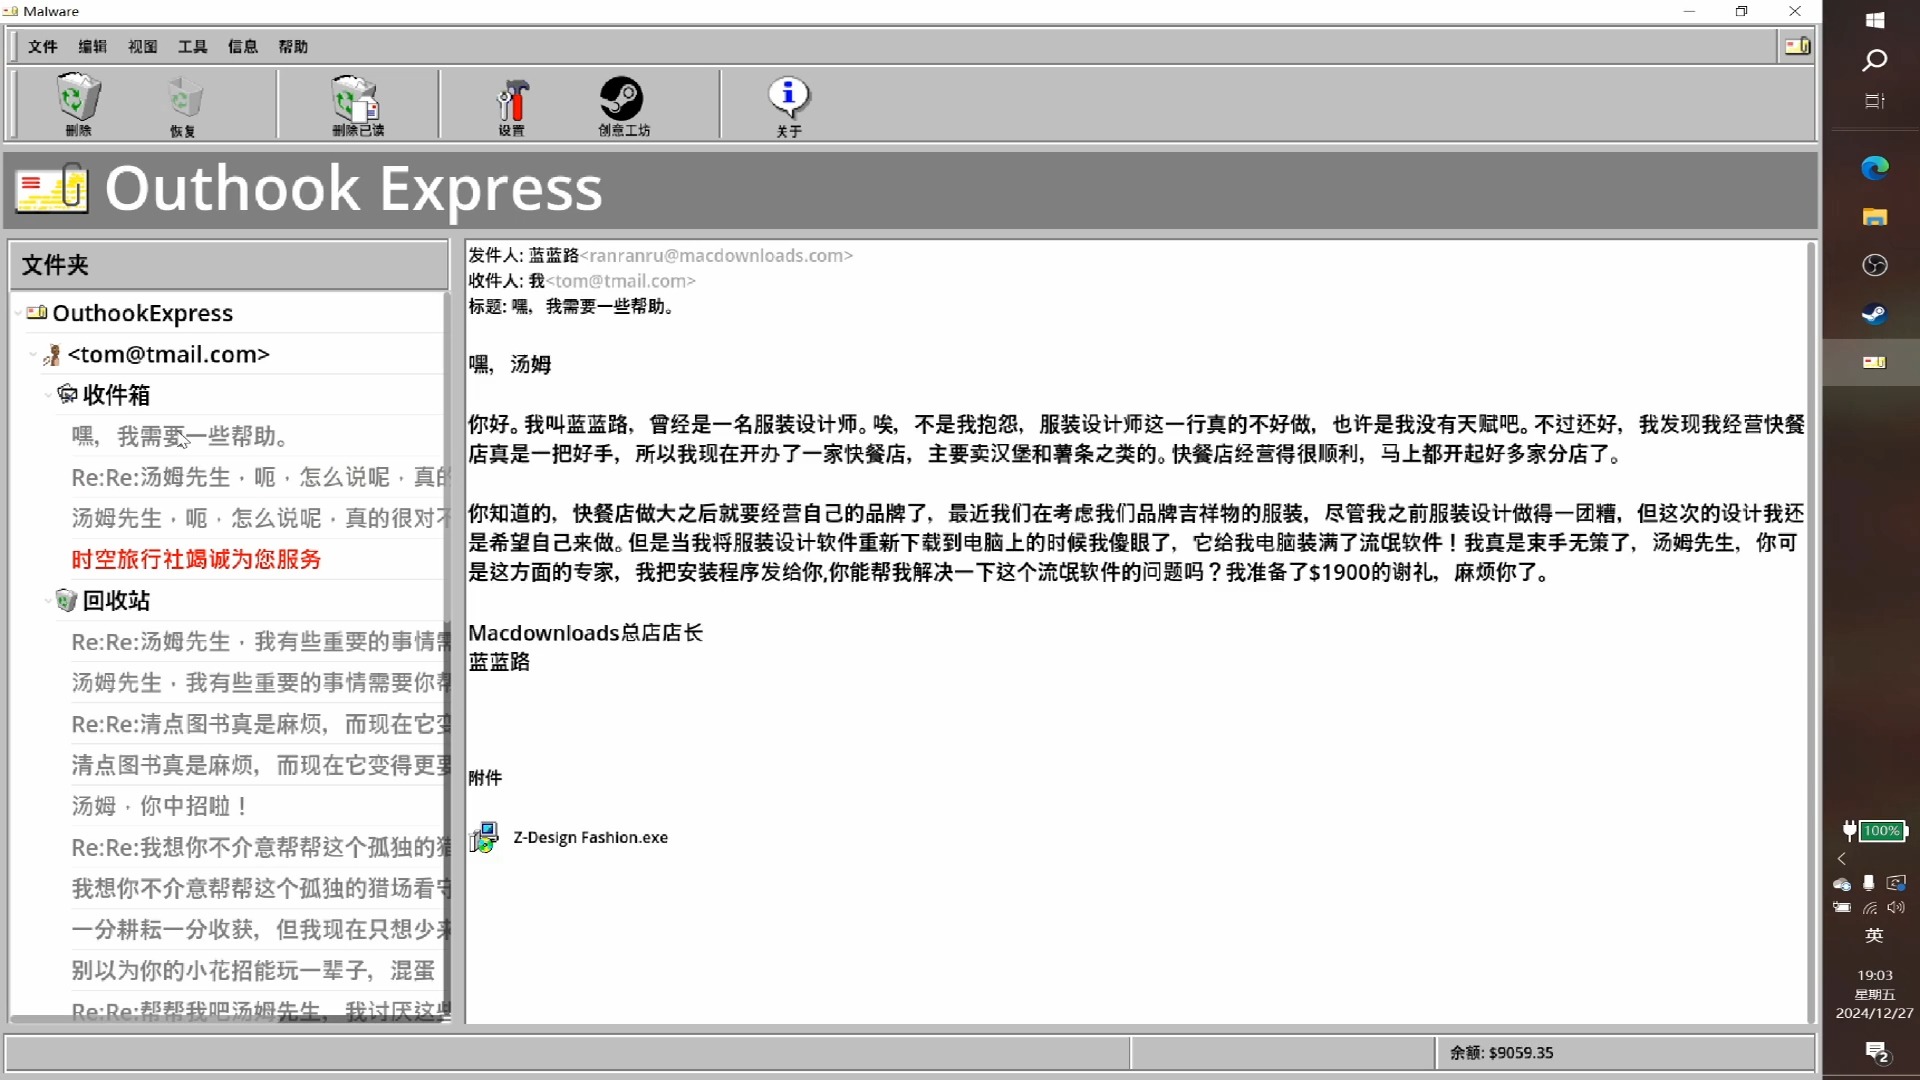Select the 收件箱 folder label
Screen dimensions: 1920x1080
[x=117, y=395]
